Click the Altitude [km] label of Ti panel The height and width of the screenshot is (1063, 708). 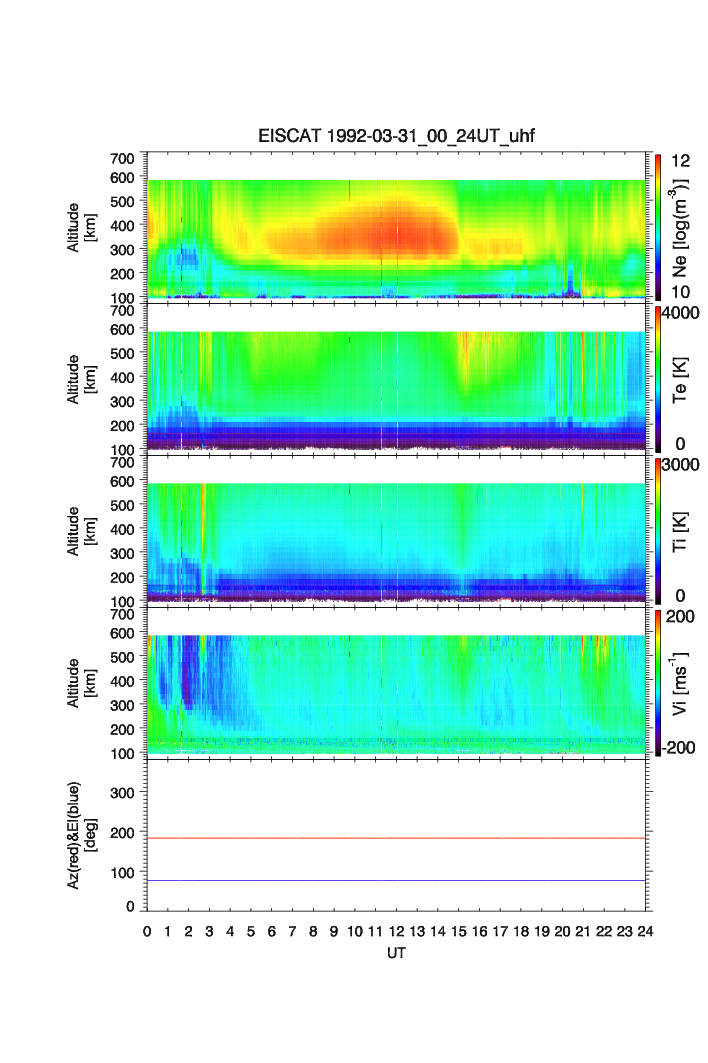pyautogui.click(x=81, y=532)
